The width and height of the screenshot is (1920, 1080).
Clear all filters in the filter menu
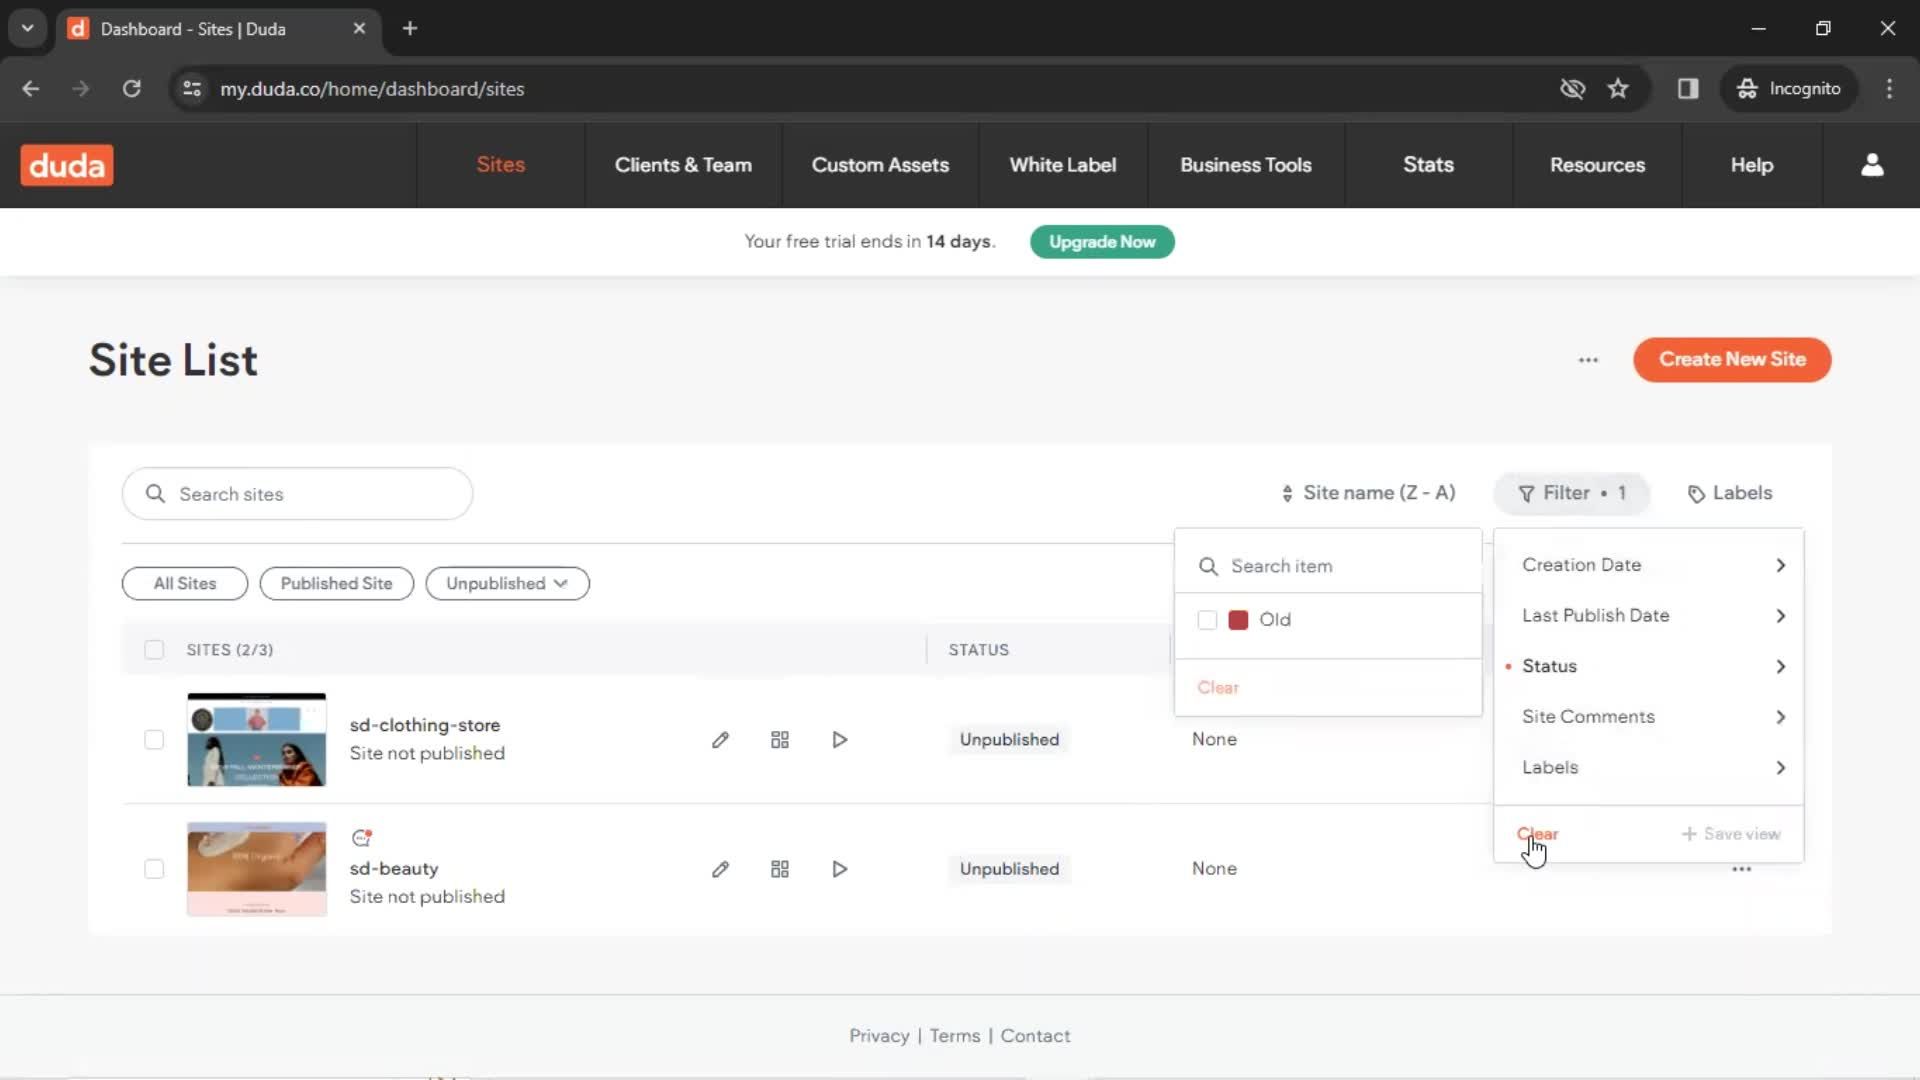point(1537,834)
